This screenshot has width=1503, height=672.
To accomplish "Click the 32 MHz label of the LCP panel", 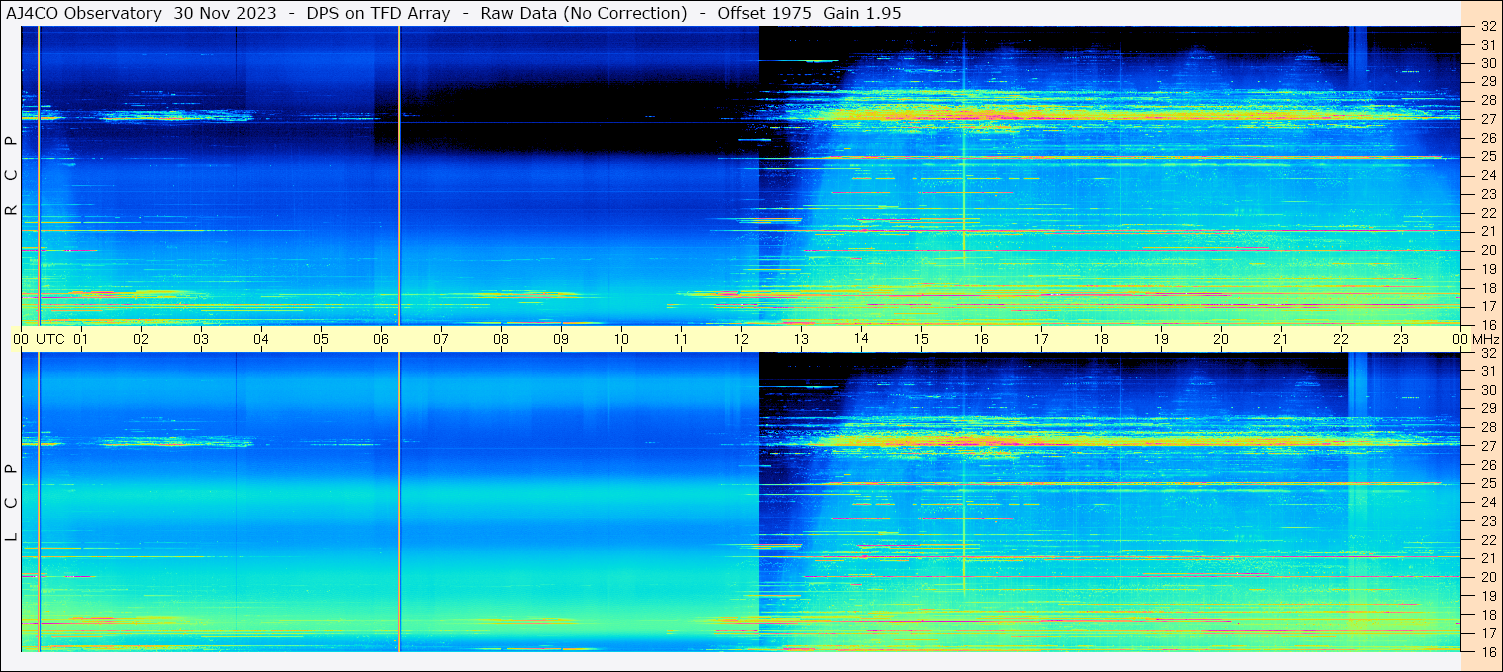I will [x=1487, y=353].
